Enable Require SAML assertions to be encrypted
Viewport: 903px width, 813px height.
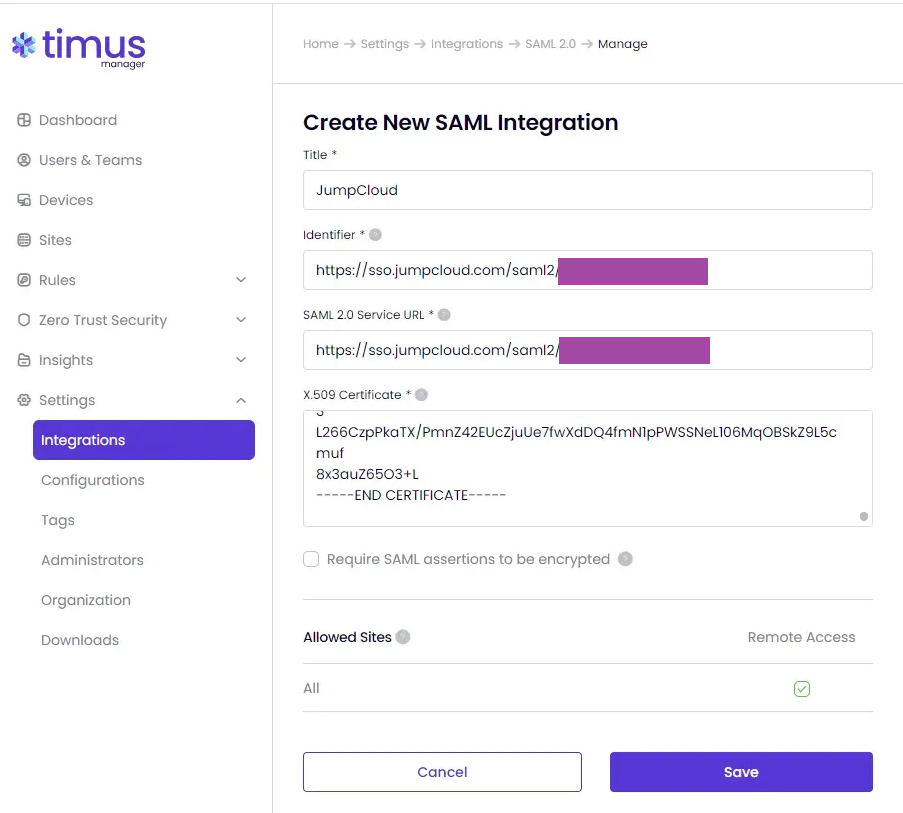311,559
